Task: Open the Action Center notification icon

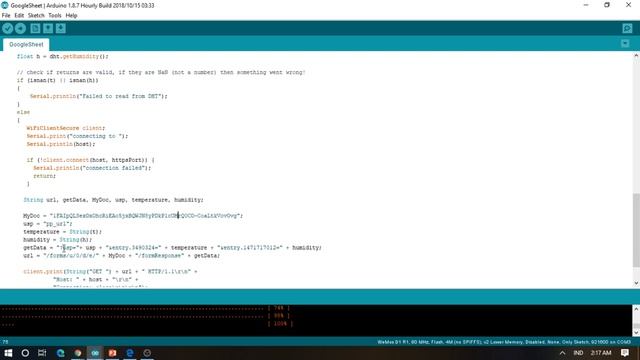Action: 625,353
